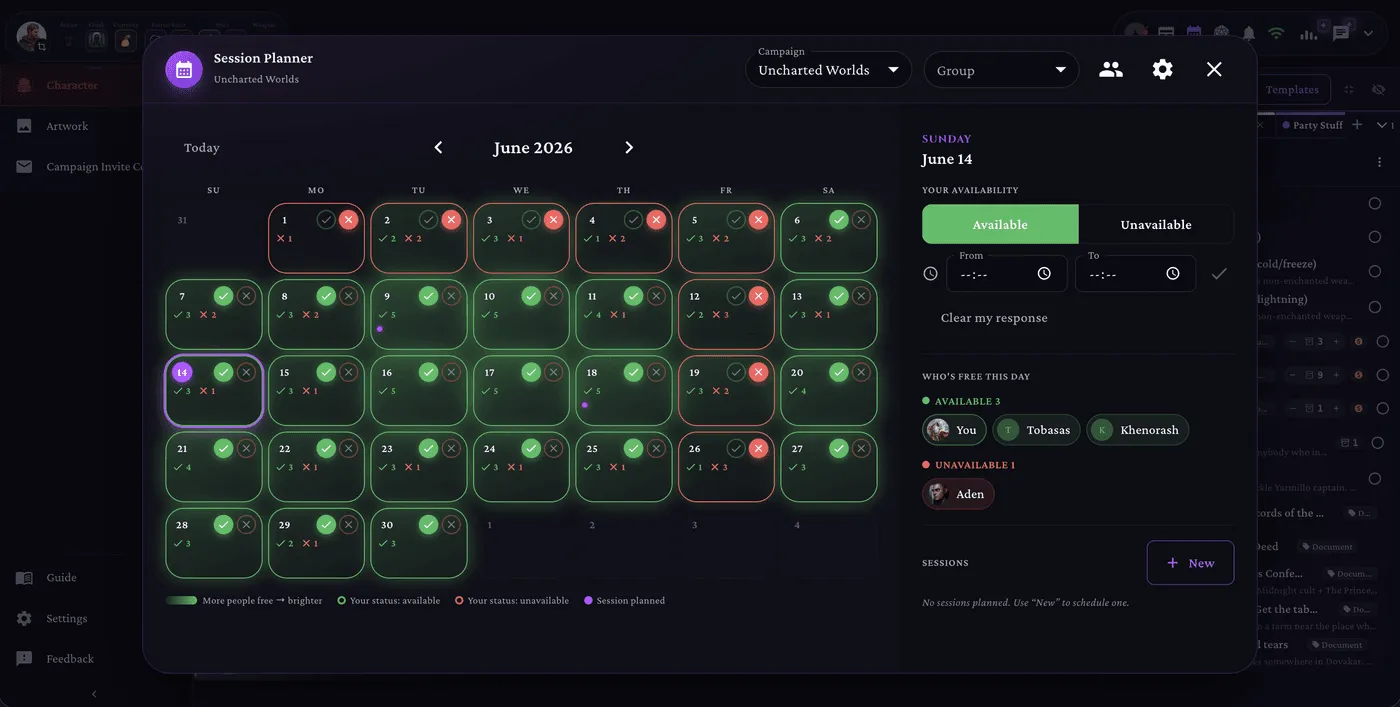1400x707 pixels.
Task: Mark June 12 as available
Action: point(736,296)
